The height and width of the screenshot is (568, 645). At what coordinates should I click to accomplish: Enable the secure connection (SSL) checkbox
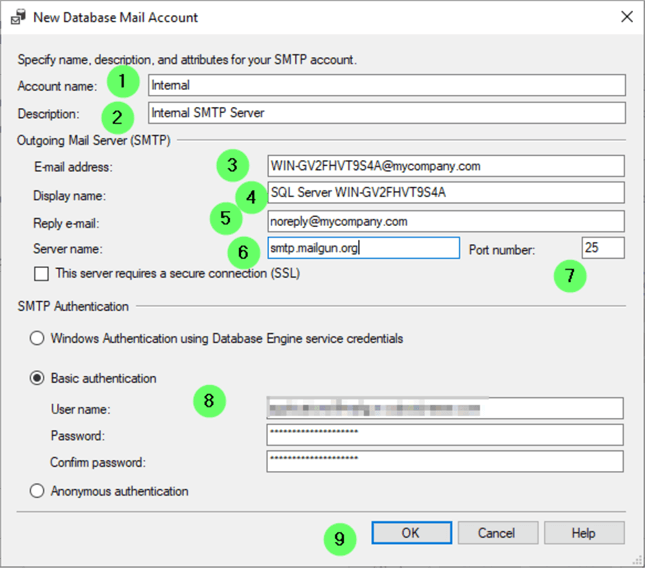[41, 273]
